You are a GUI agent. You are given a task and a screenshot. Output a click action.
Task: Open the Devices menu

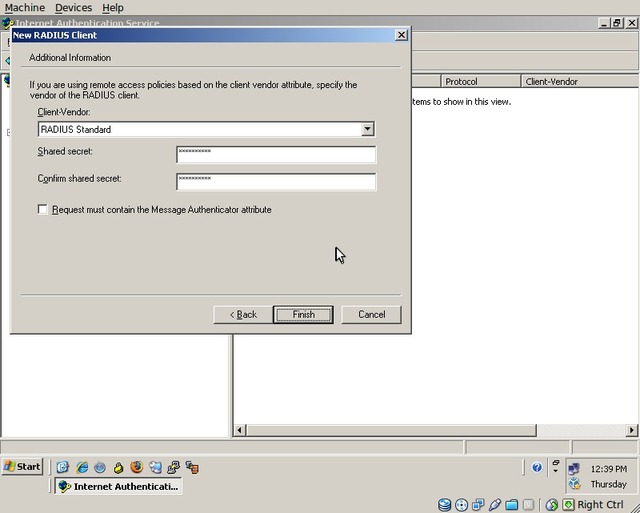pos(73,8)
